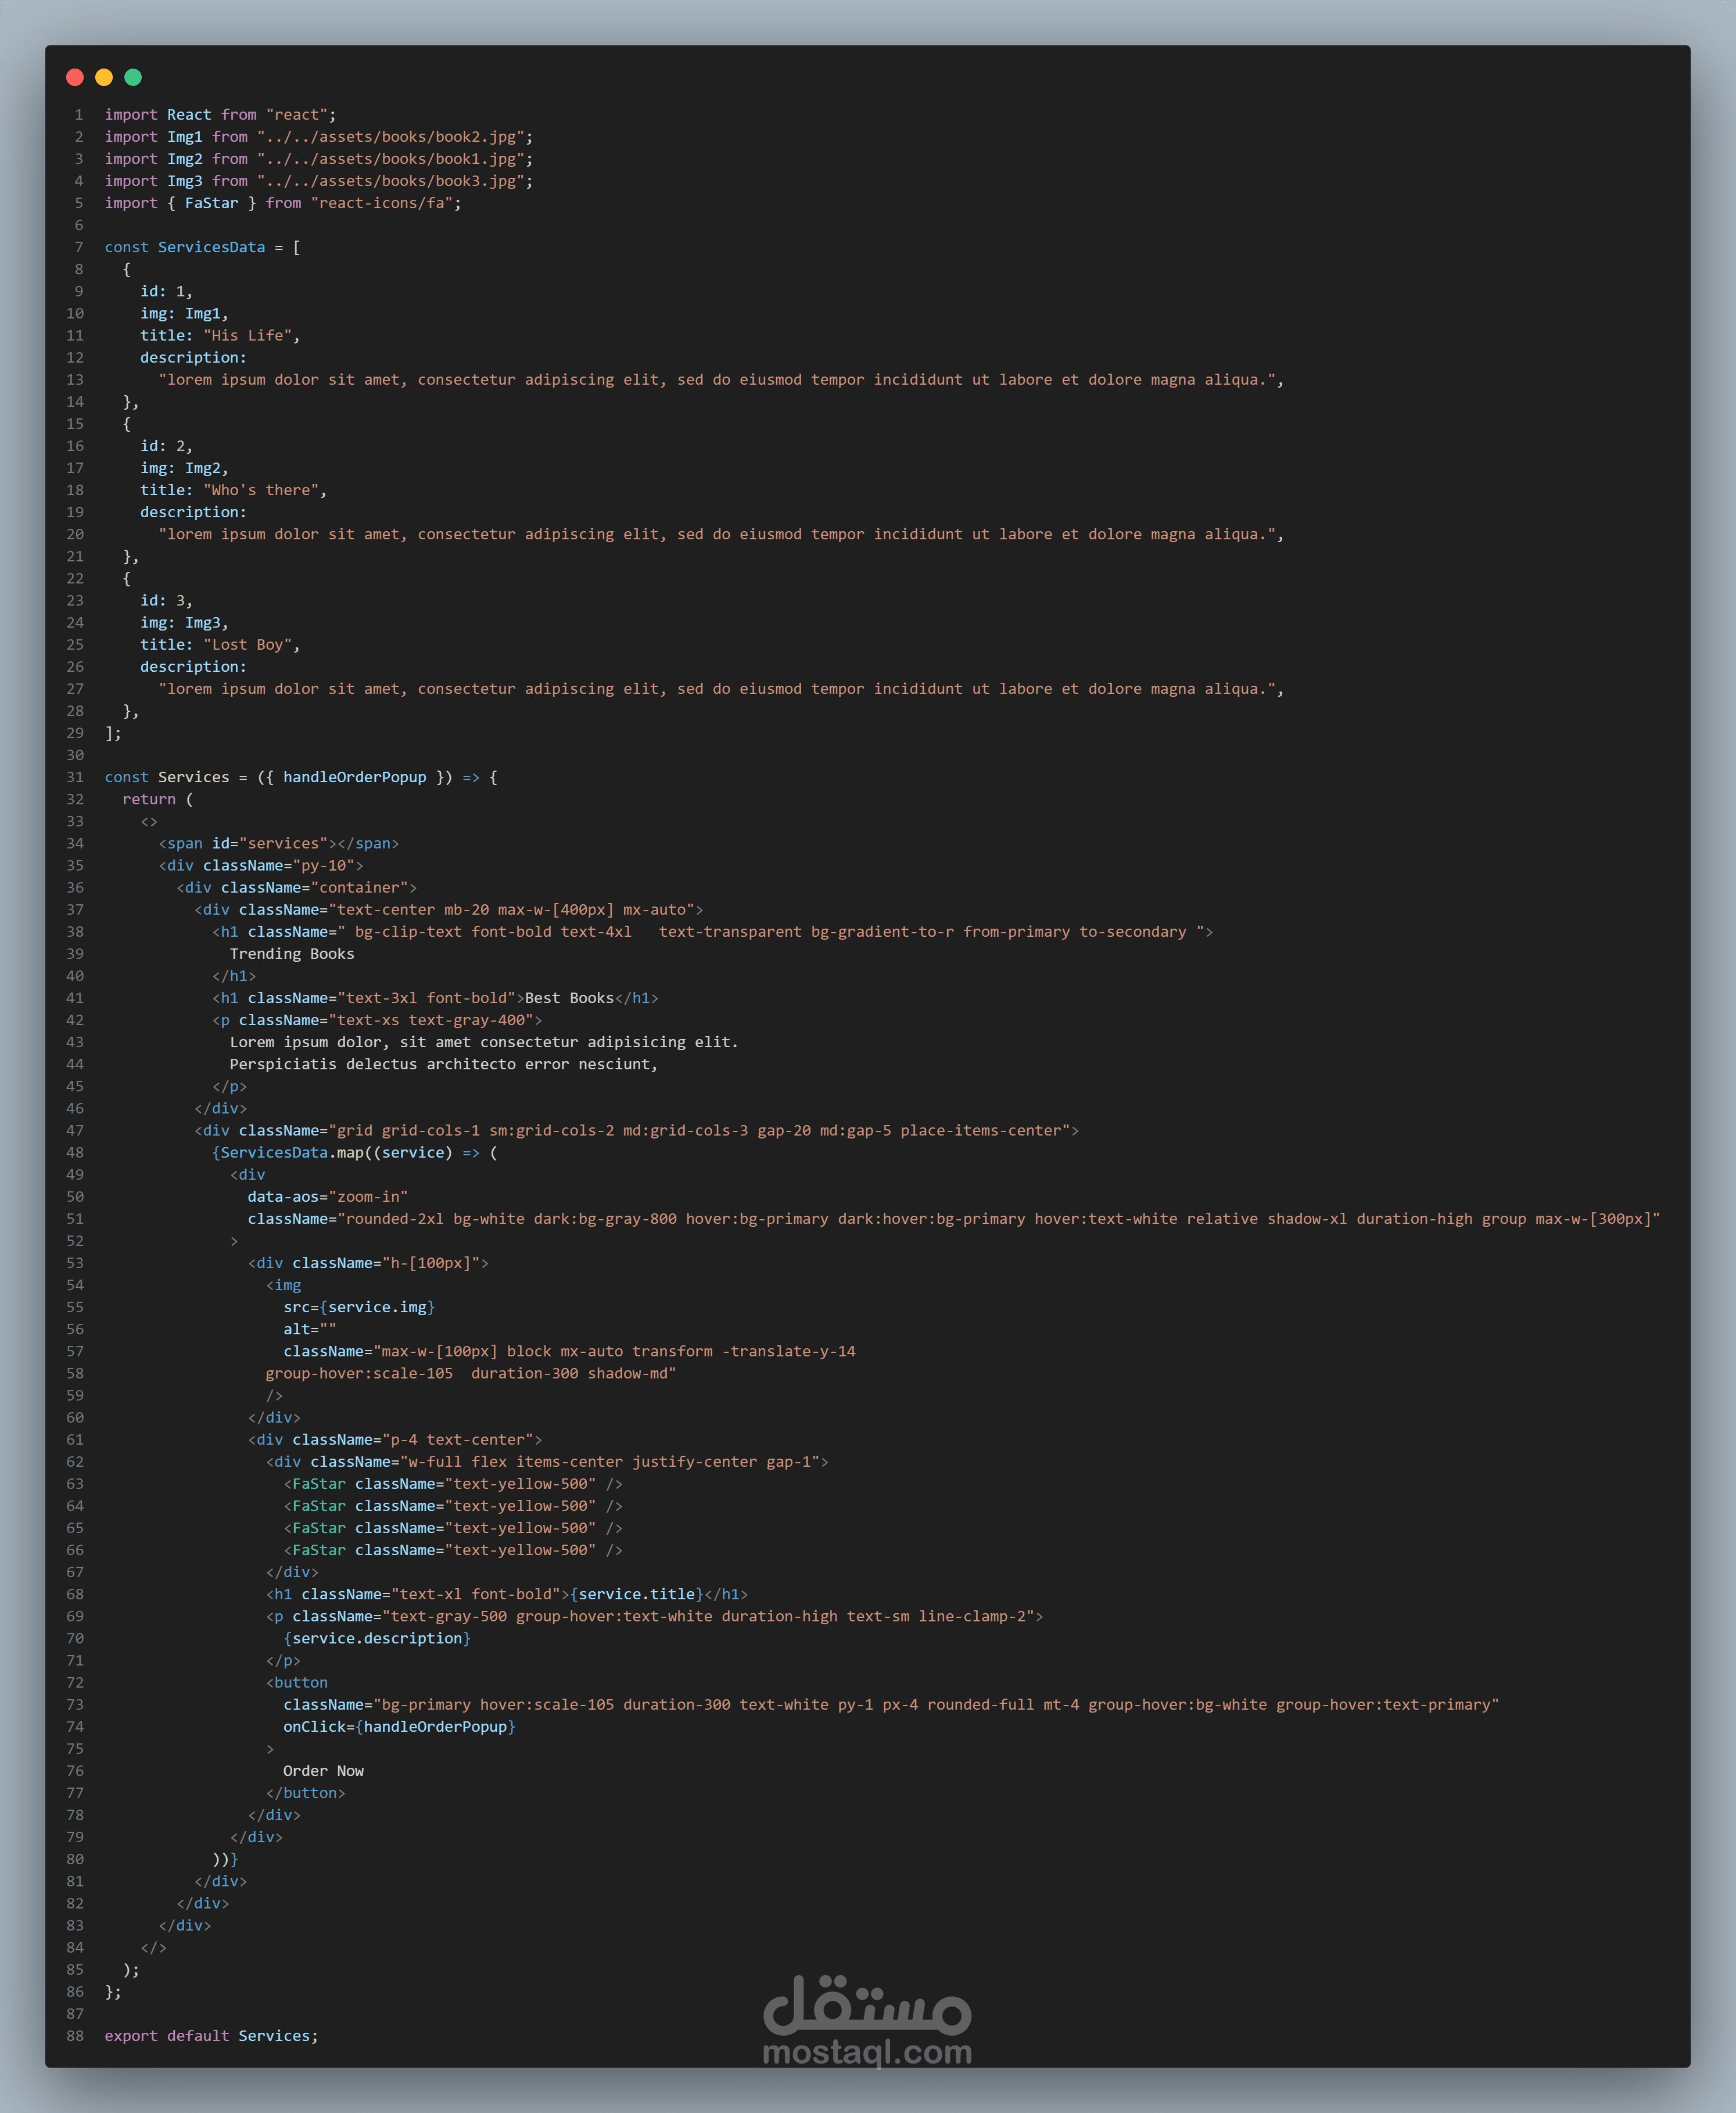Click the yellow minimize dot

[104, 77]
